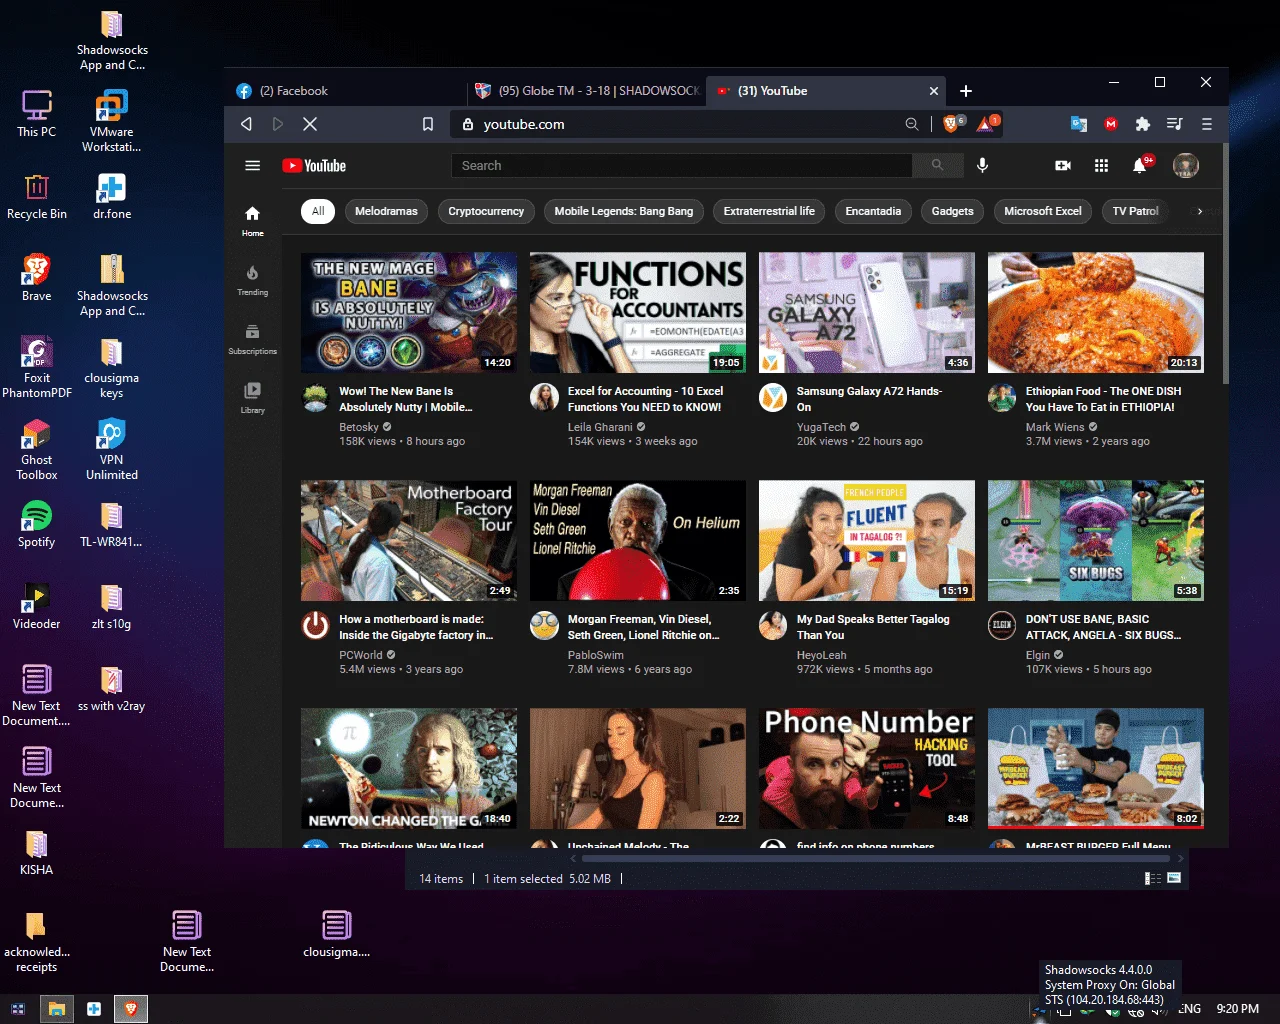
Task: Start voice search with the microphone icon
Action: pos(983,166)
